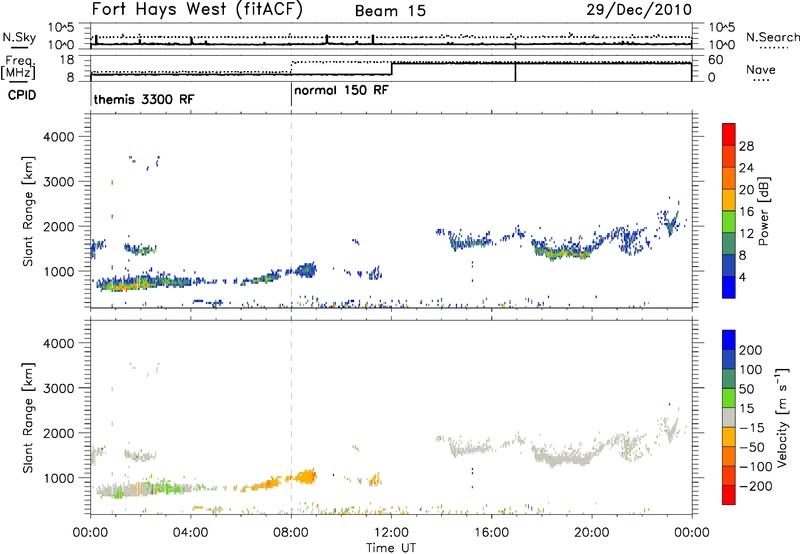Screen dimensions: 800x554
Task: Click the "Fort Hays West (fitACF)" title
Action: (x=197, y=10)
